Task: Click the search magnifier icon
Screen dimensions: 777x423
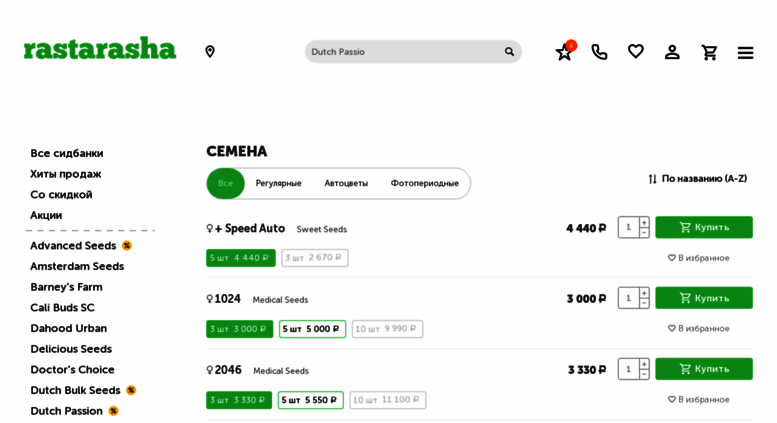Action: (509, 52)
